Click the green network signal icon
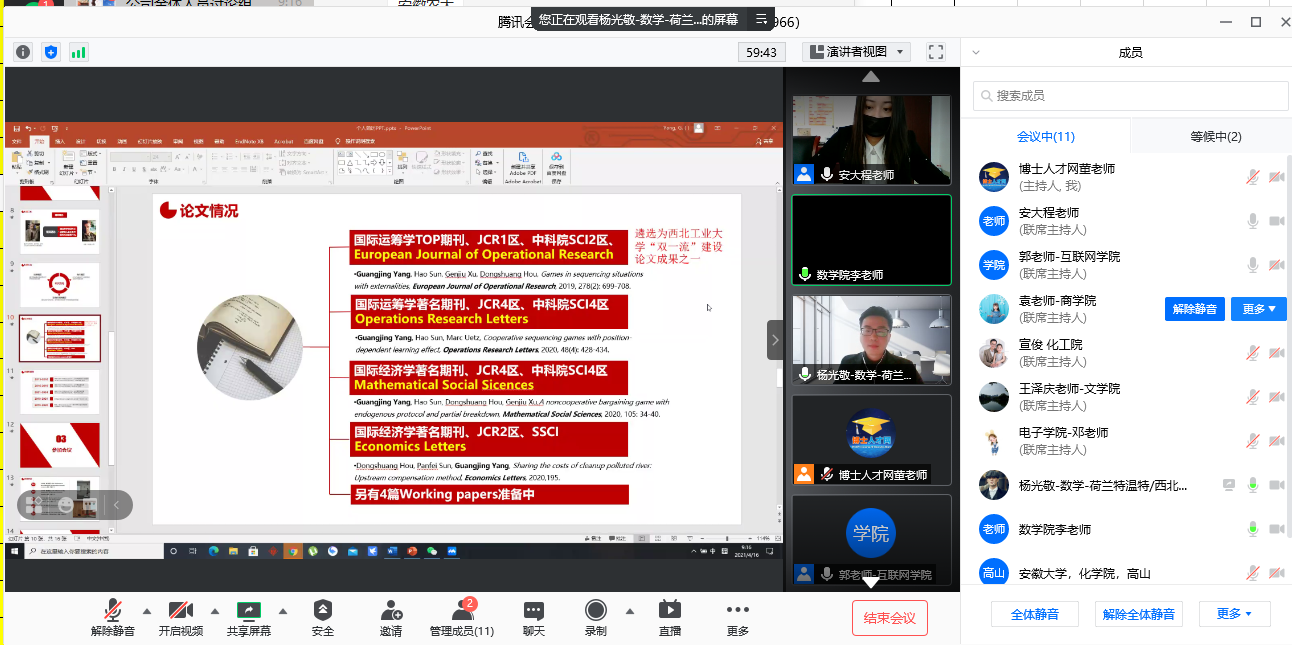Screen dimensions: 1292x645 (x=78, y=52)
